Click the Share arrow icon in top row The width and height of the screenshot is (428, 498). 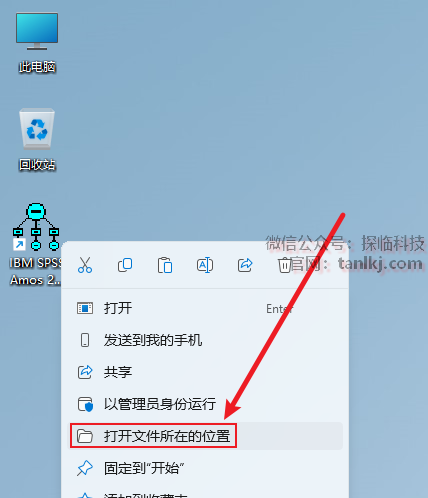(x=245, y=265)
